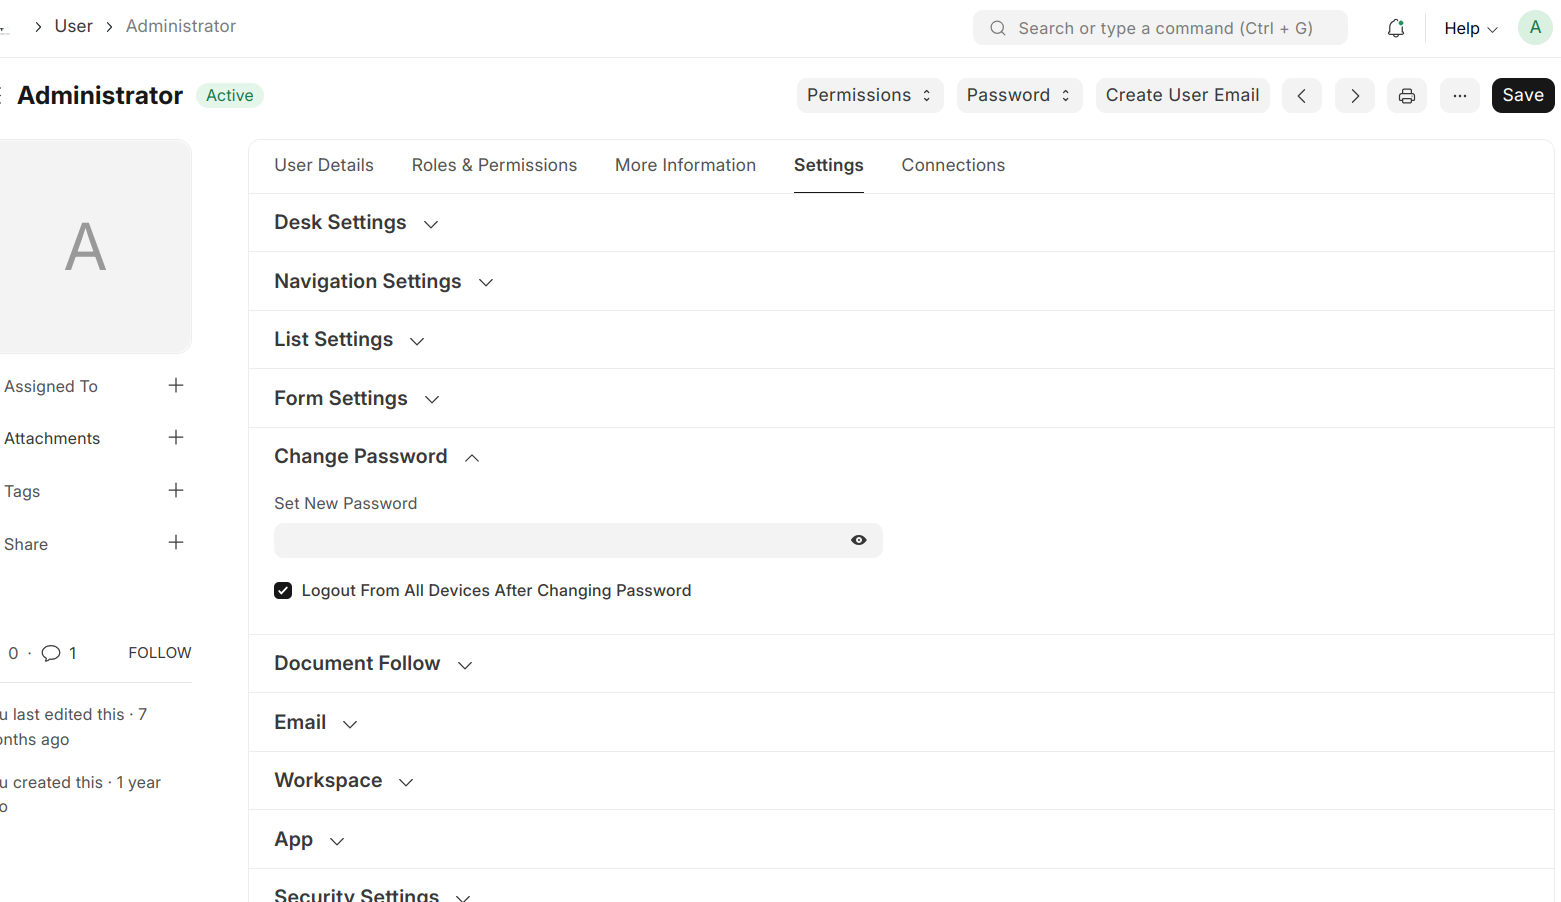Open the Connections tab
Viewport: 1561px width, 902px height.
[952, 166]
